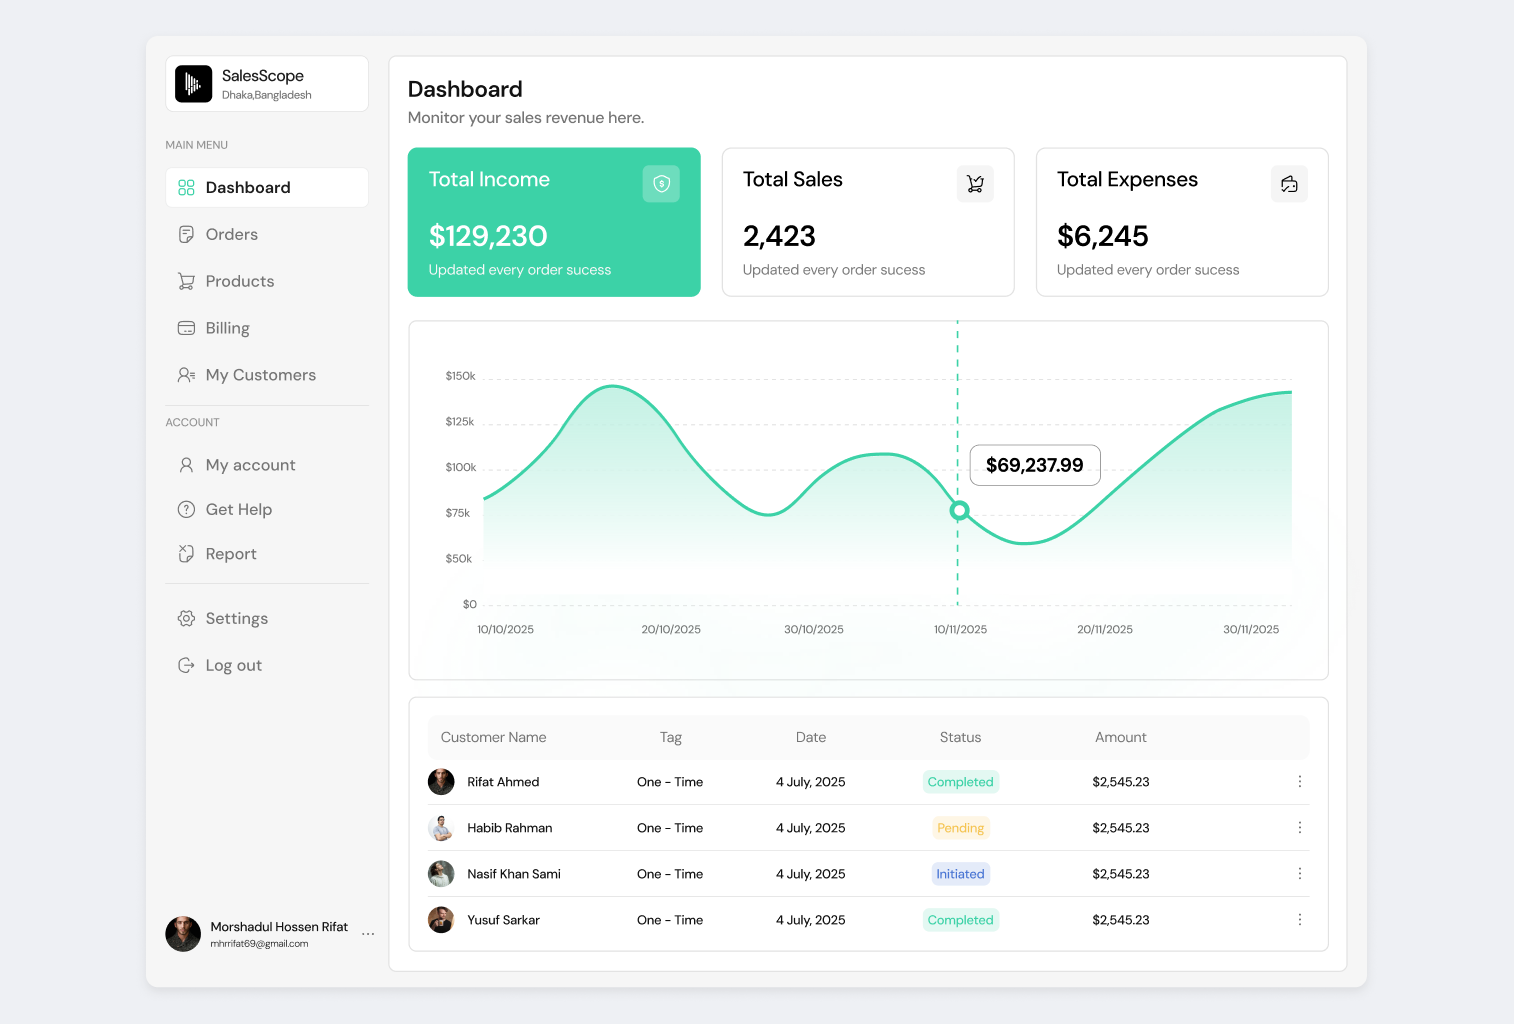This screenshot has width=1514, height=1024.
Task: Click the Pending status badge
Action: coord(960,827)
